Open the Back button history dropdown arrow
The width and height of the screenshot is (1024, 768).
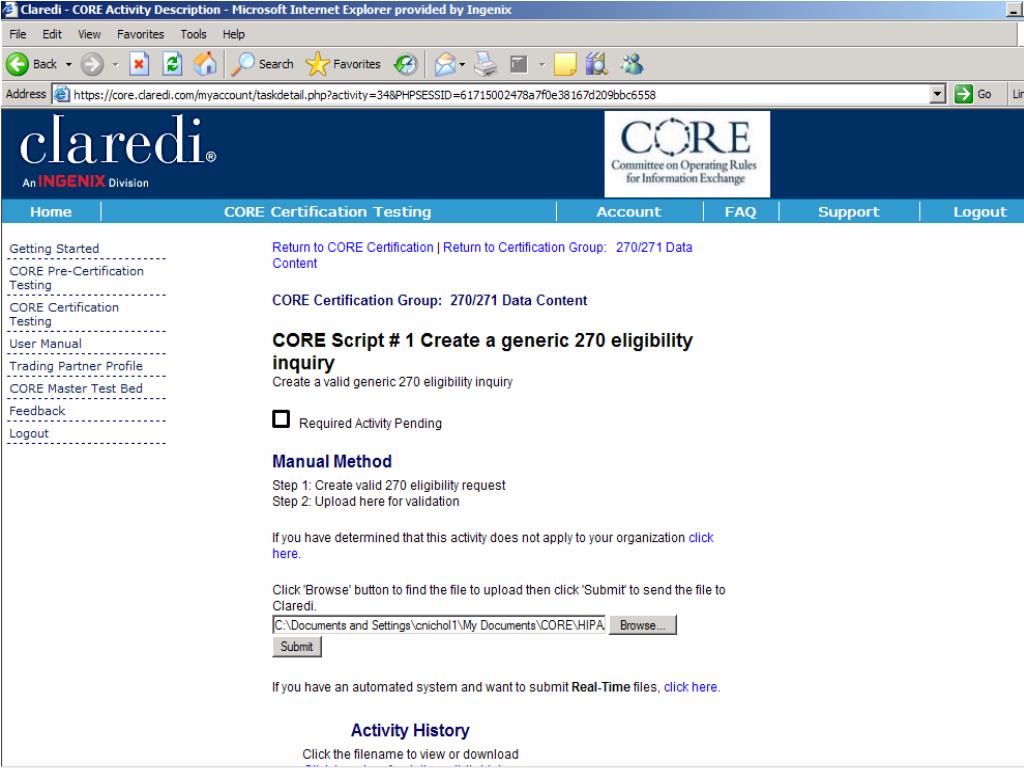pos(69,65)
